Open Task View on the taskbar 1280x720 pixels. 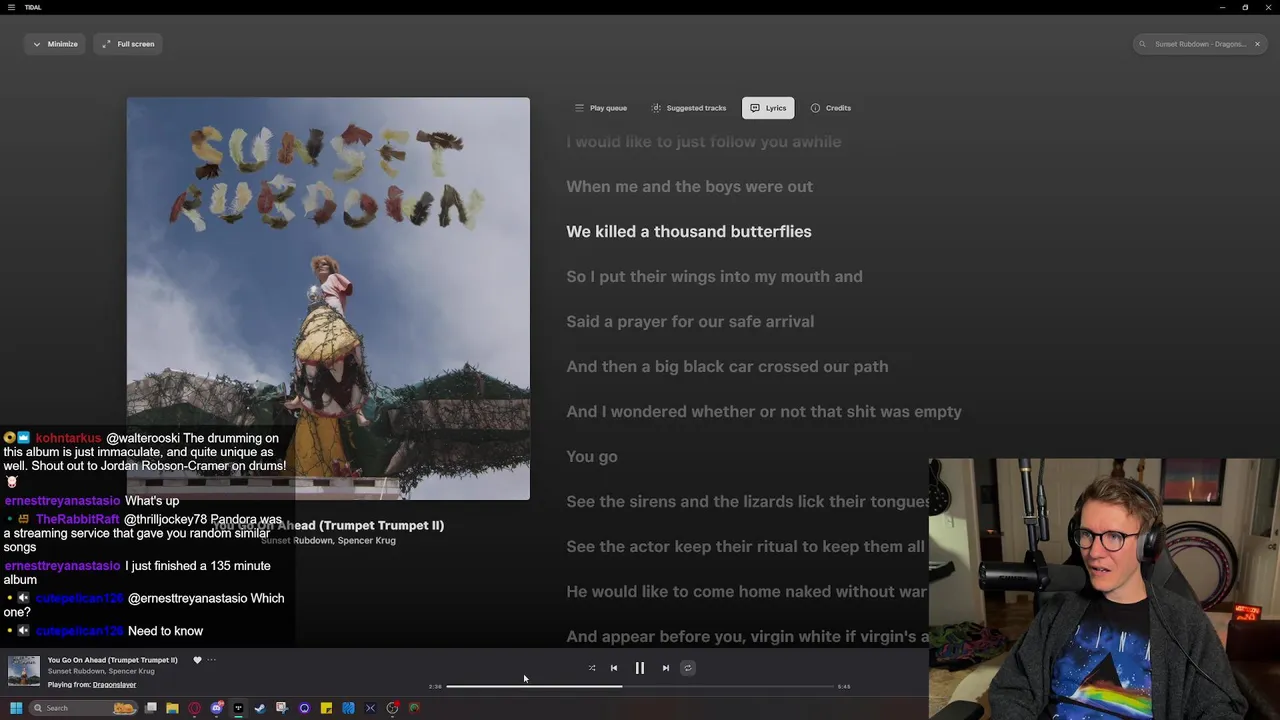(x=151, y=708)
